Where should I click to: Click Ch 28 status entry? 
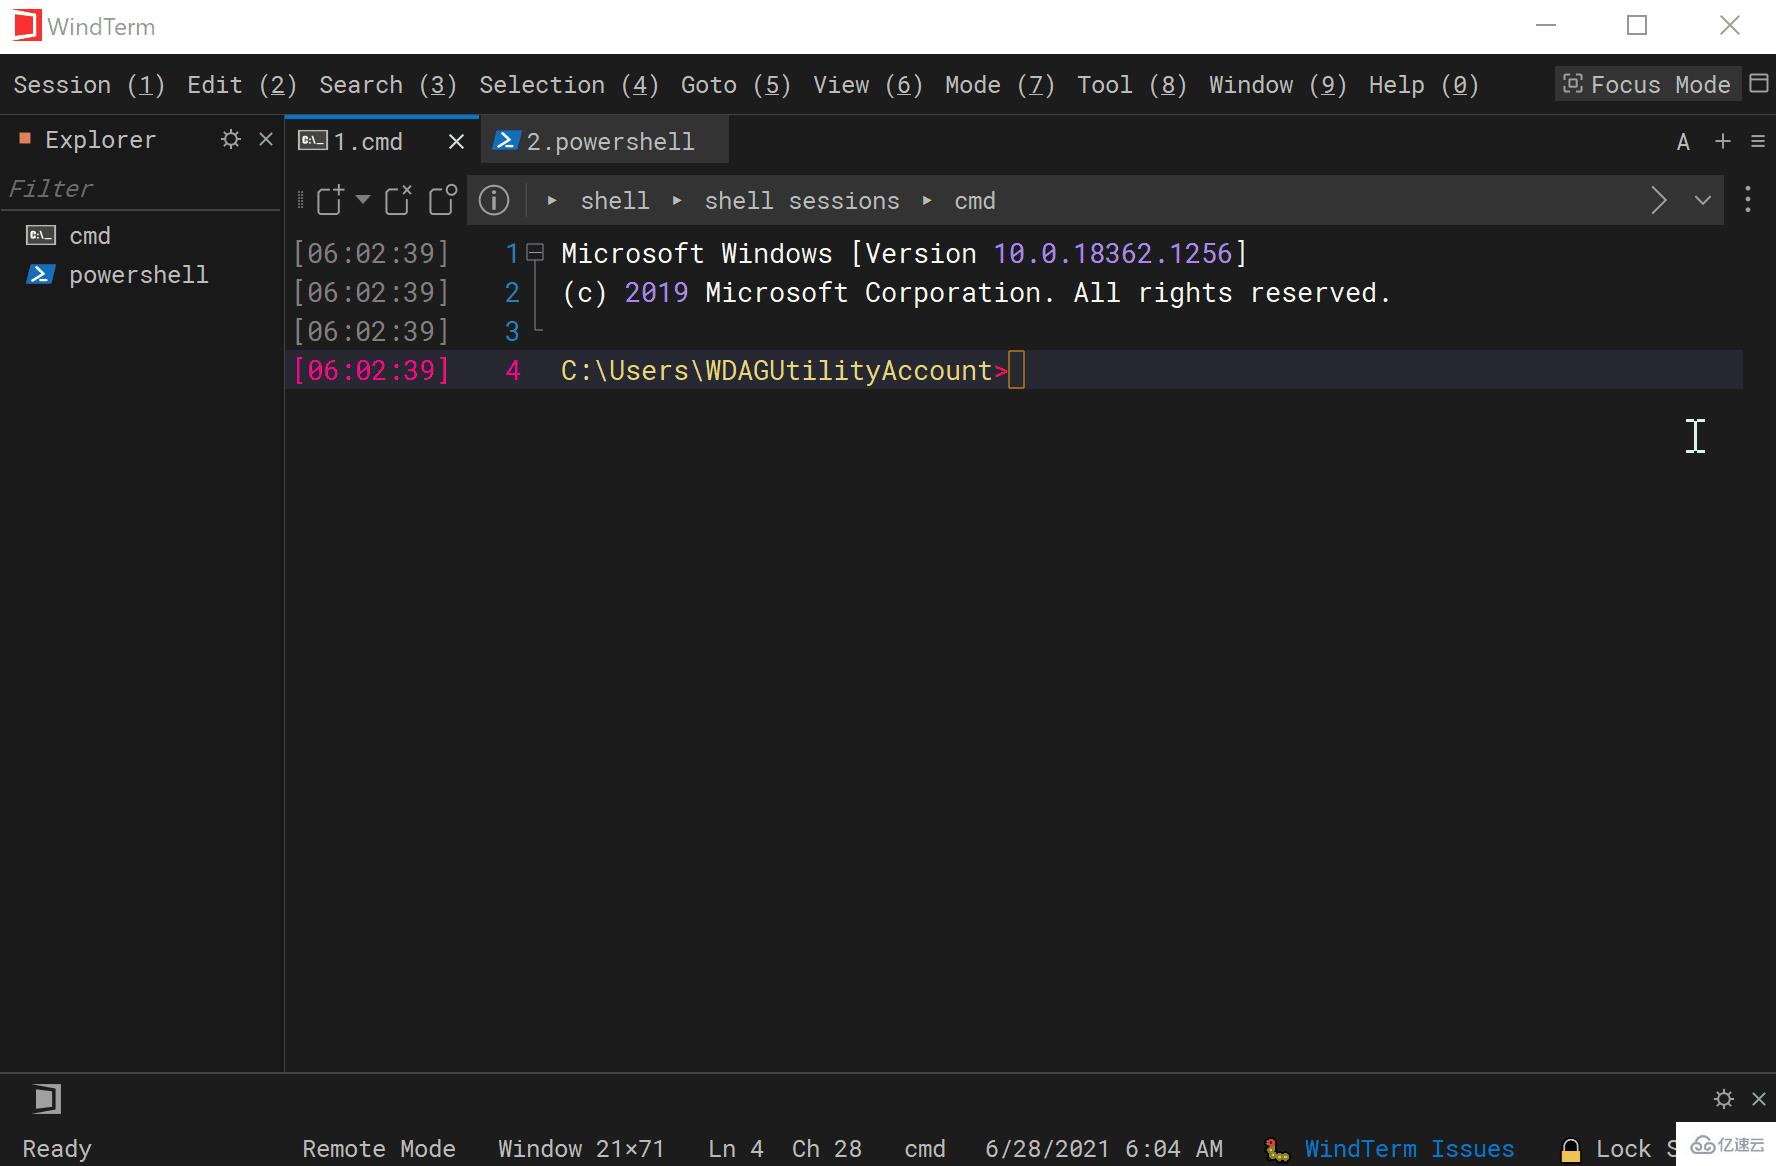coord(827,1149)
